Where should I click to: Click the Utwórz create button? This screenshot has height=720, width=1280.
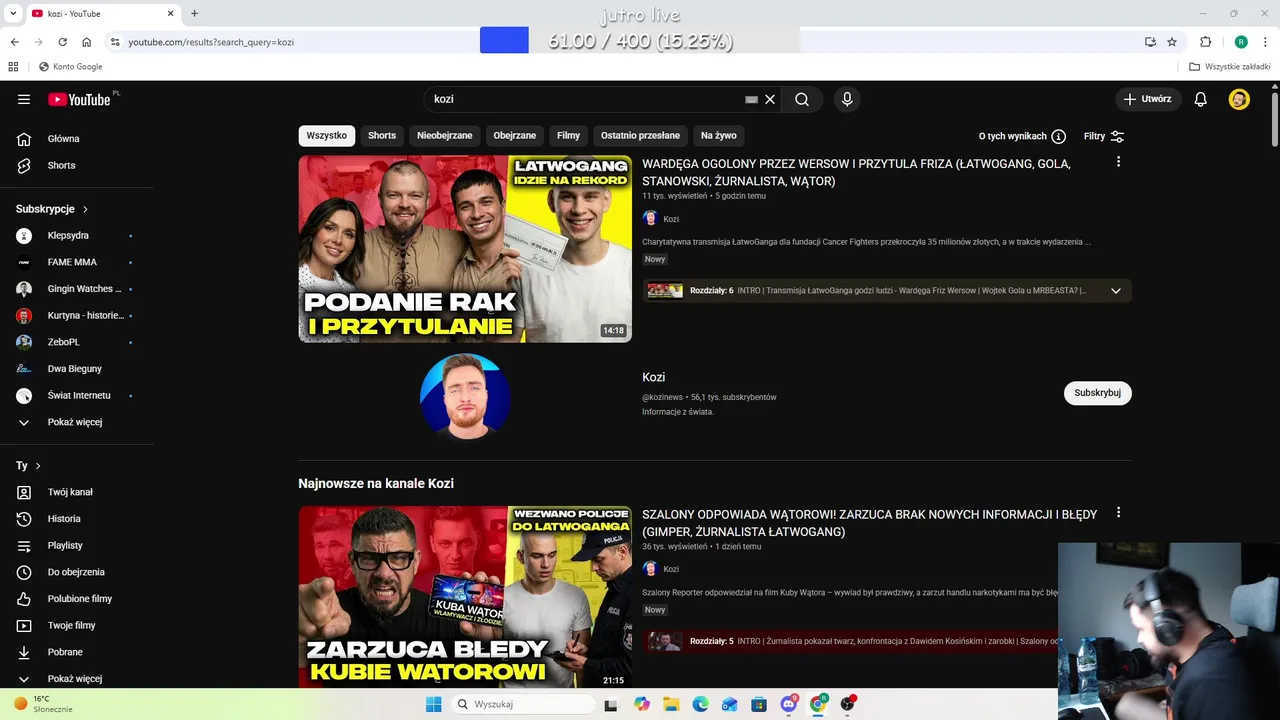click(1147, 99)
